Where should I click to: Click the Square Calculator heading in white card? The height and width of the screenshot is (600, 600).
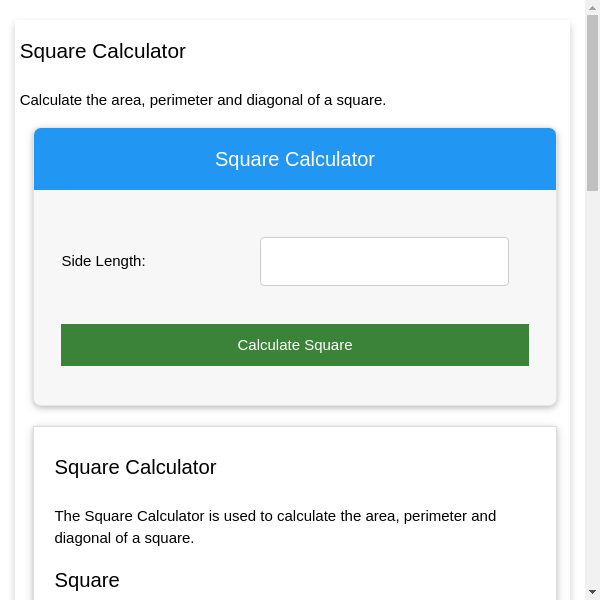tap(135, 467)
